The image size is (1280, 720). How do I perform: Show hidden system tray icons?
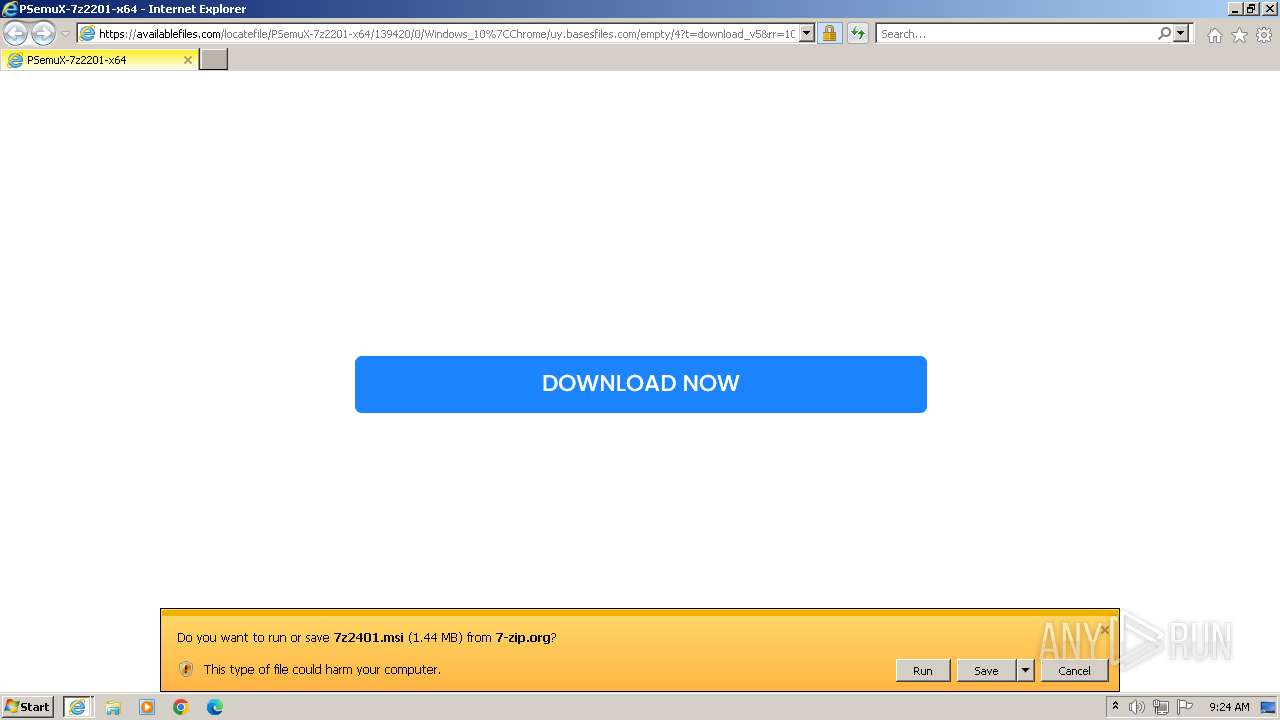1115,707
